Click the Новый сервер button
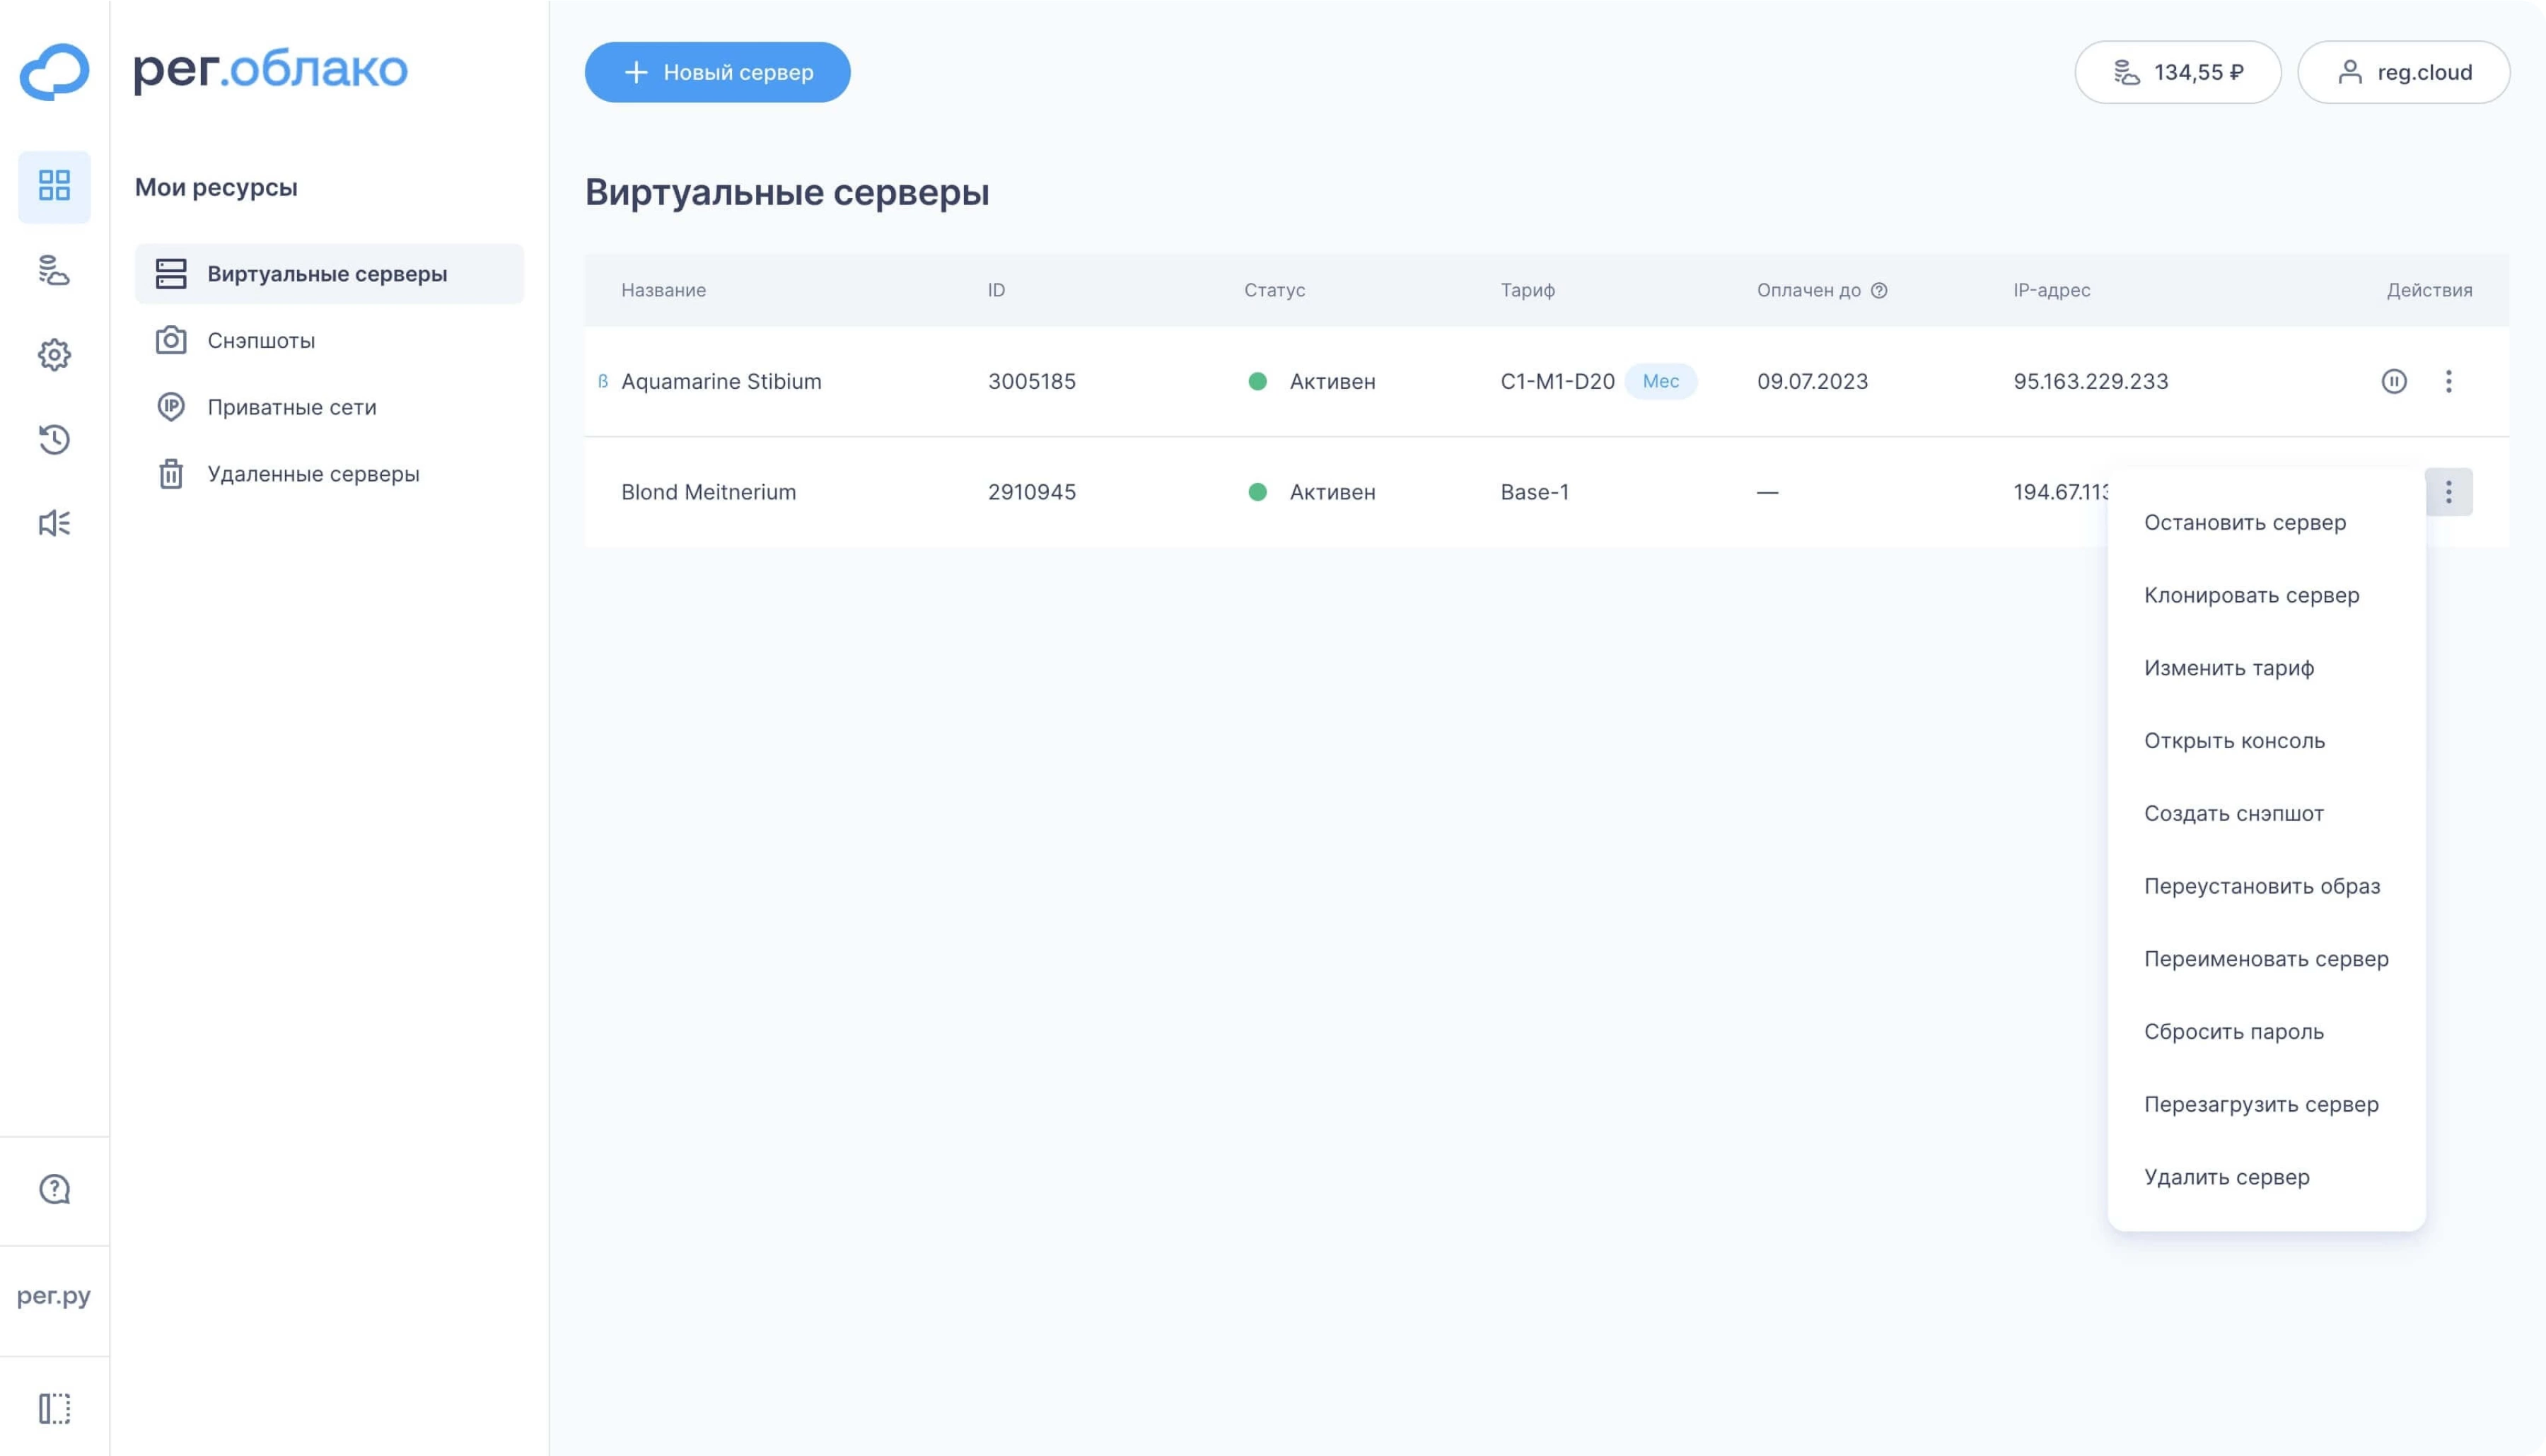The height and width of the screenshot is (1456, 2546). coord(717,72)
